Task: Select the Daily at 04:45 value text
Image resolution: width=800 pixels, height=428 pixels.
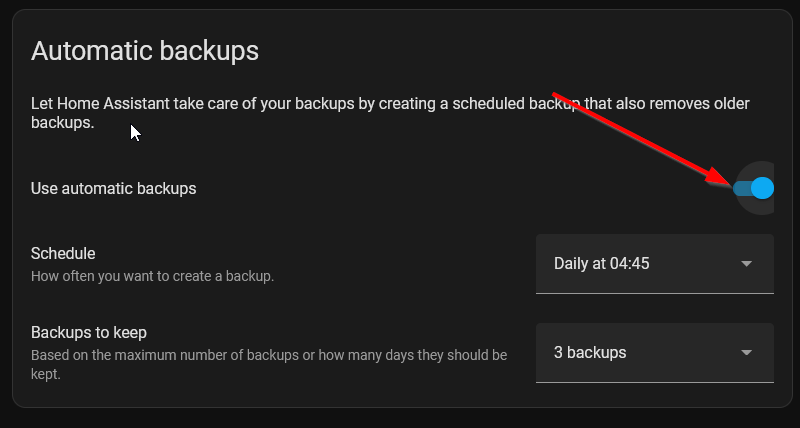Action: [x=602, y=264]
